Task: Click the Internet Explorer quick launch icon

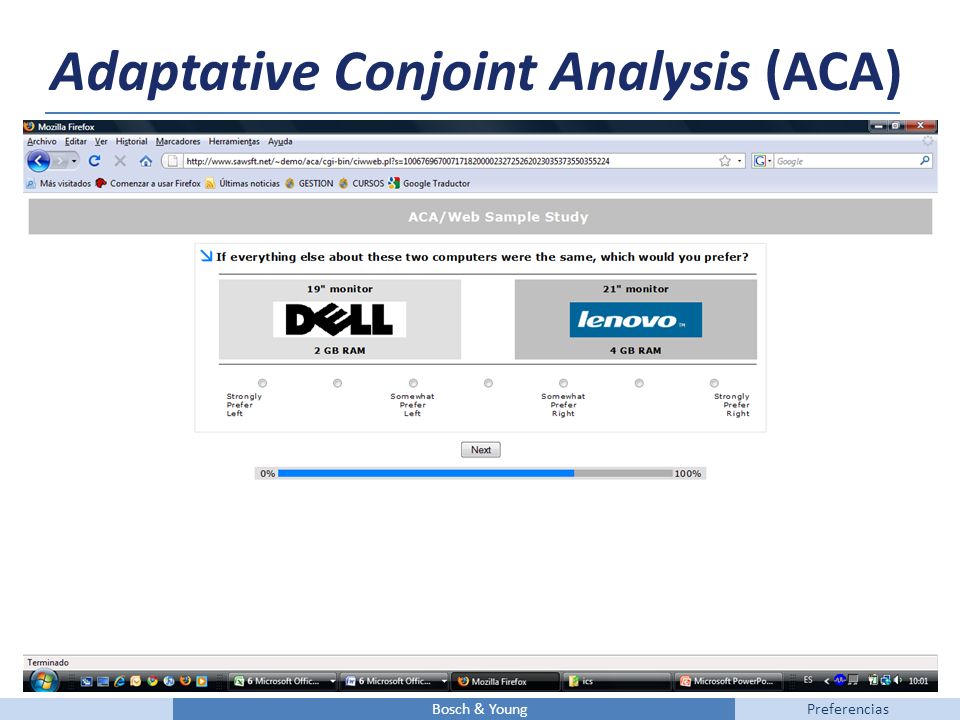Action: 119,681
